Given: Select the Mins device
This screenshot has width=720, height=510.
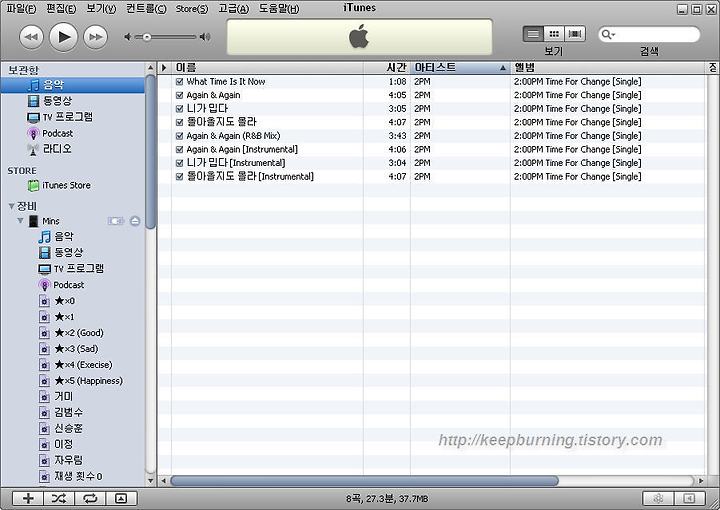Looking at the screenshot, I should [45, 221].
